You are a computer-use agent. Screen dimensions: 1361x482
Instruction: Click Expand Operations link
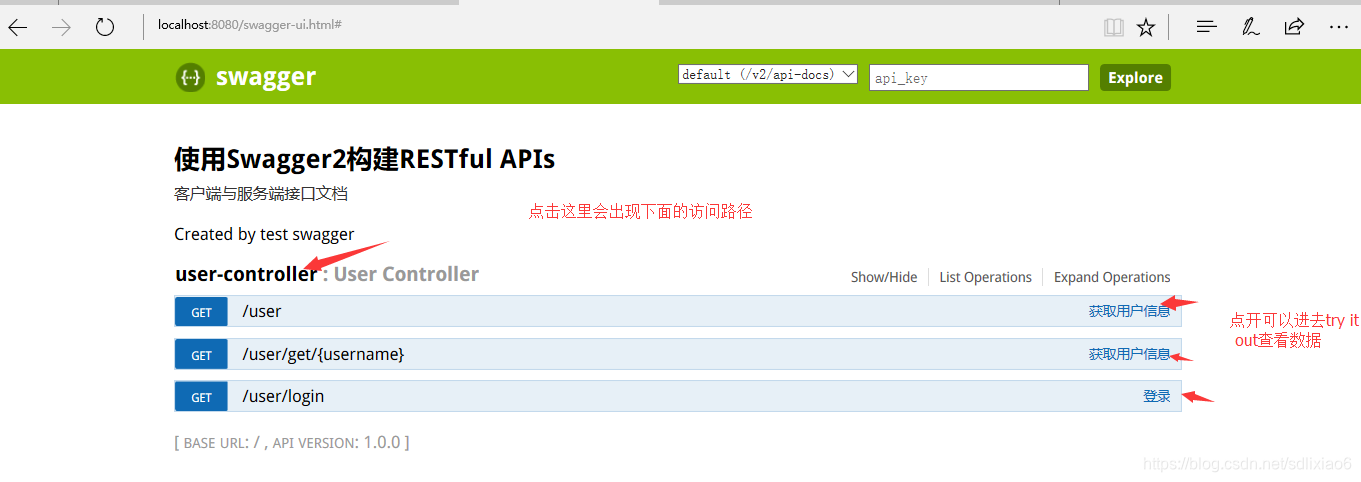click(x=1112, y=277)
